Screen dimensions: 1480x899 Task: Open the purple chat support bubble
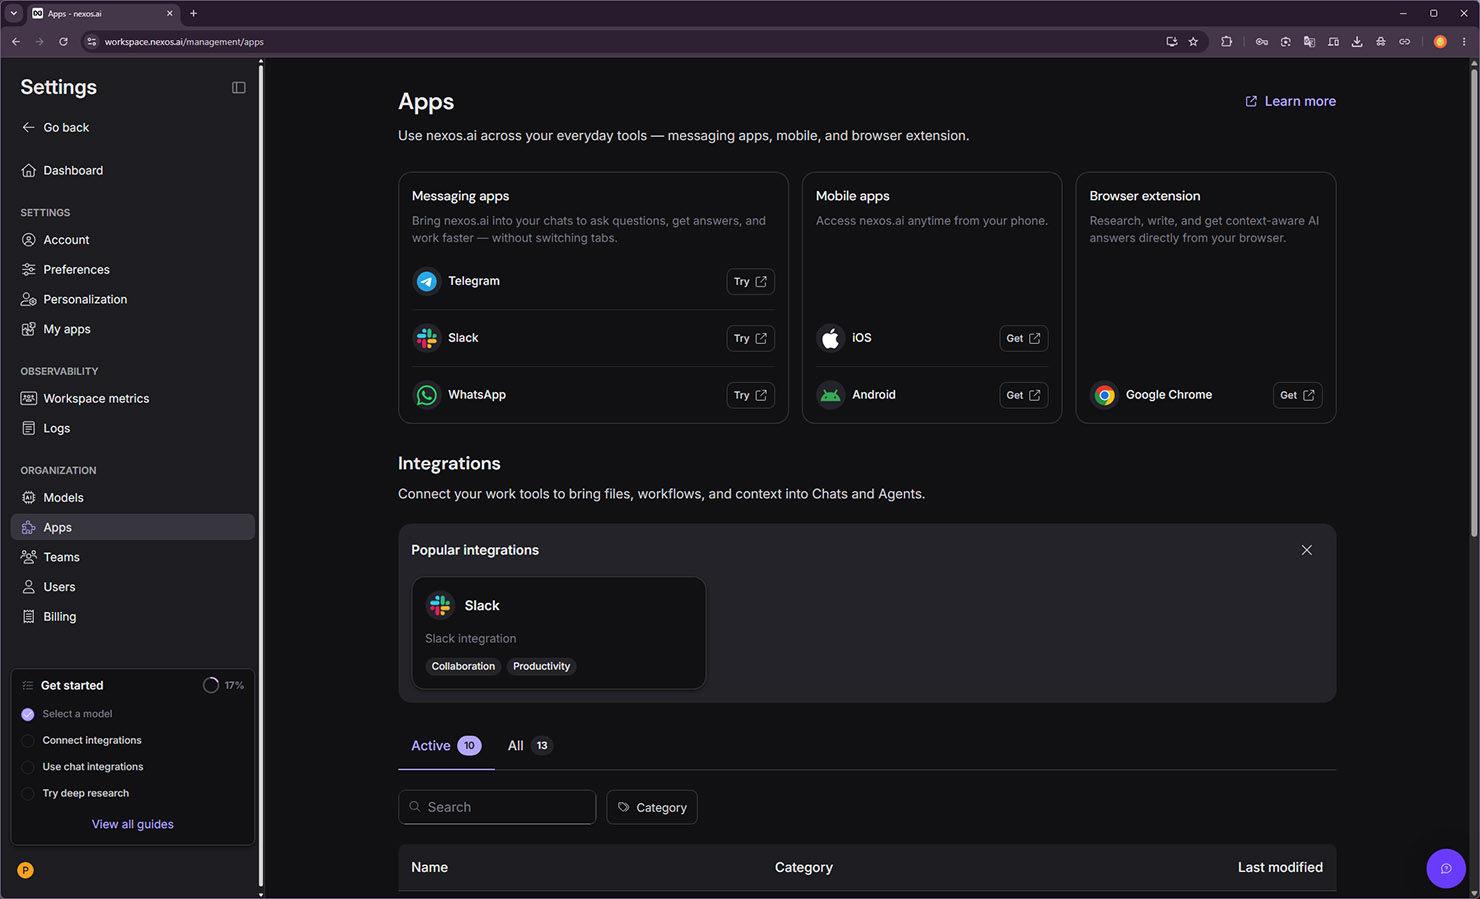1445,868
